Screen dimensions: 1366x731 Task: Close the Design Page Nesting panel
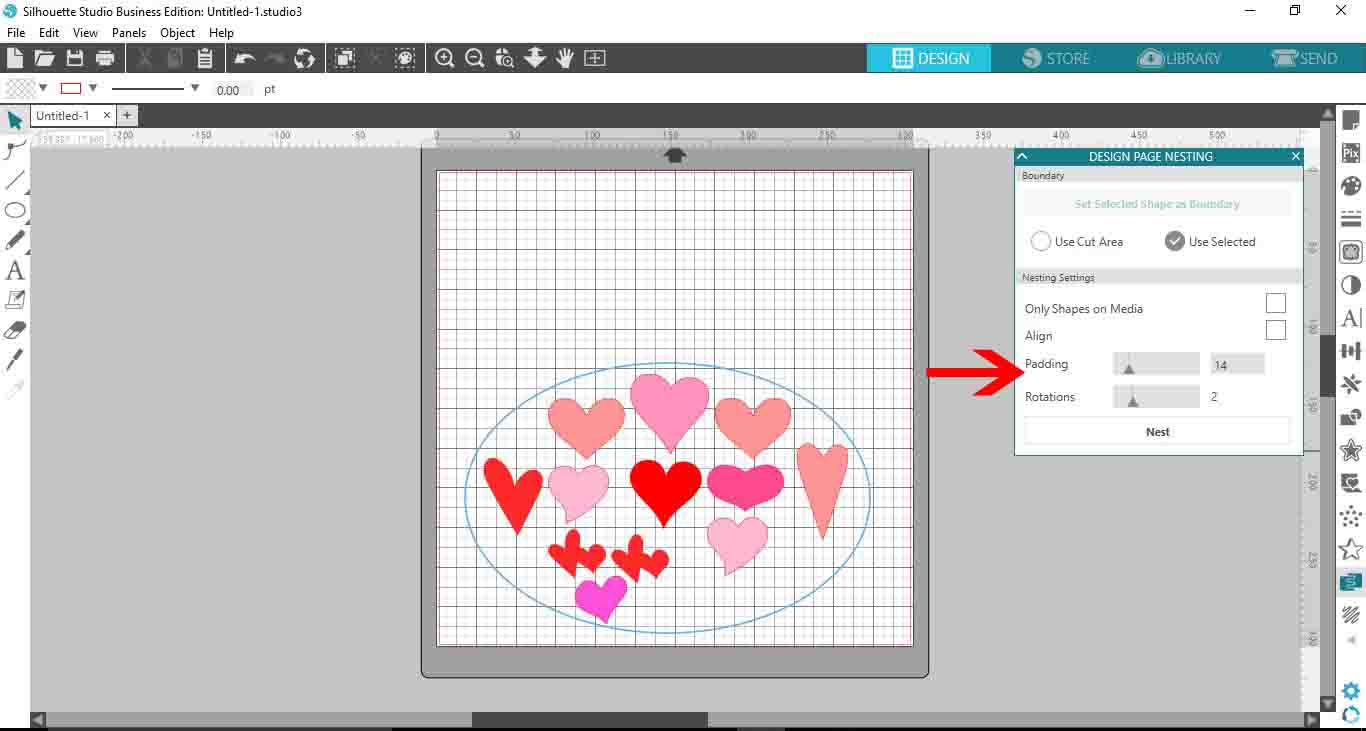(x=1296, y=156)
